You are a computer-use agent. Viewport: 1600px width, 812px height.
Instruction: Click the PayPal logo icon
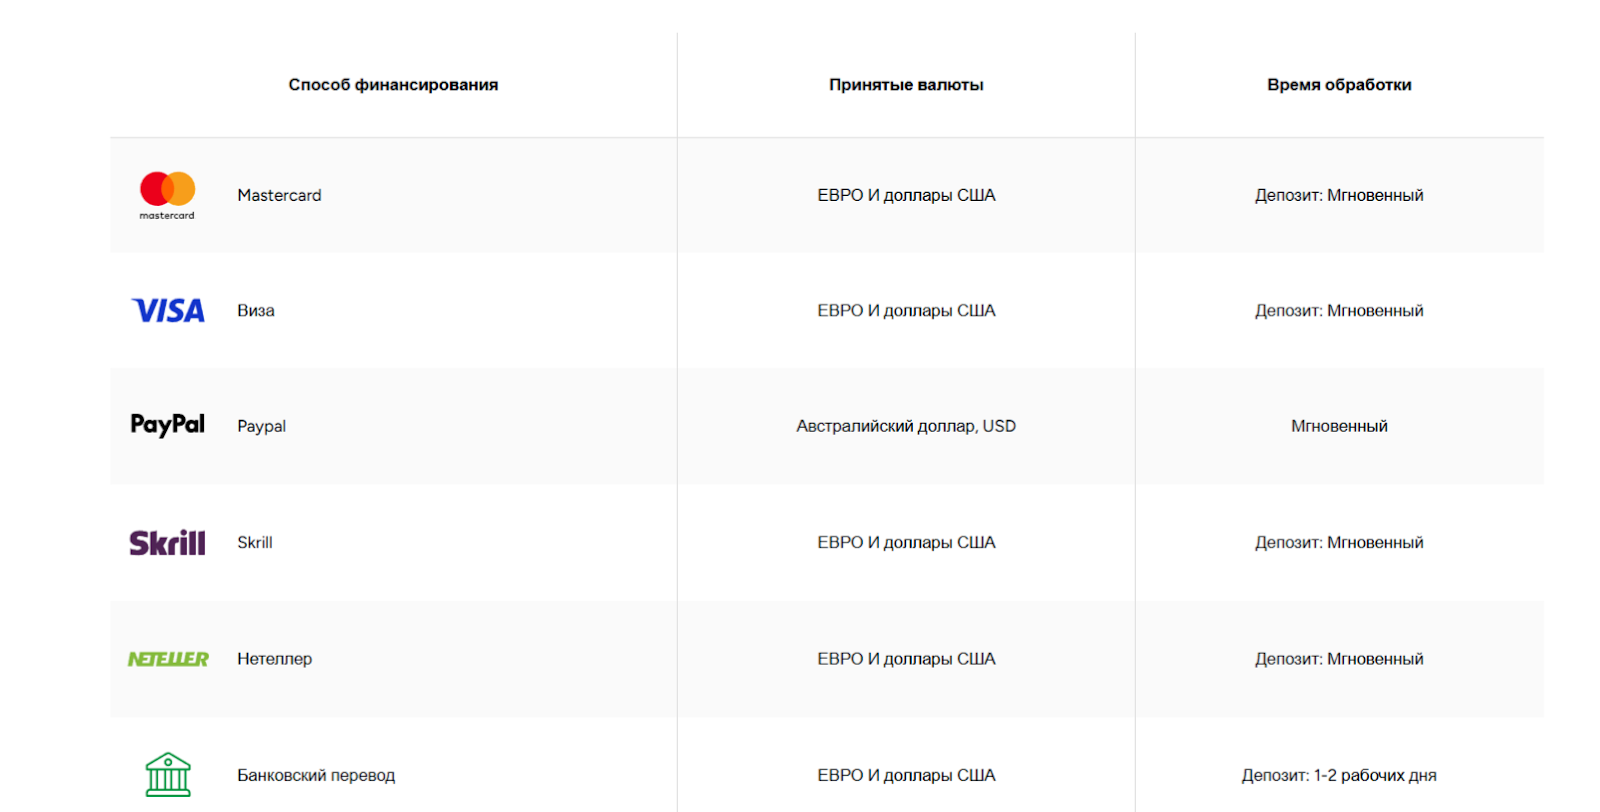[168, 425]
